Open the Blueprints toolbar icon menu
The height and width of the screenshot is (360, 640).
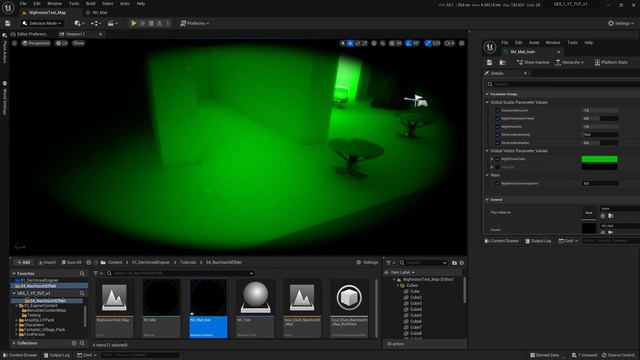pos(96,23)
